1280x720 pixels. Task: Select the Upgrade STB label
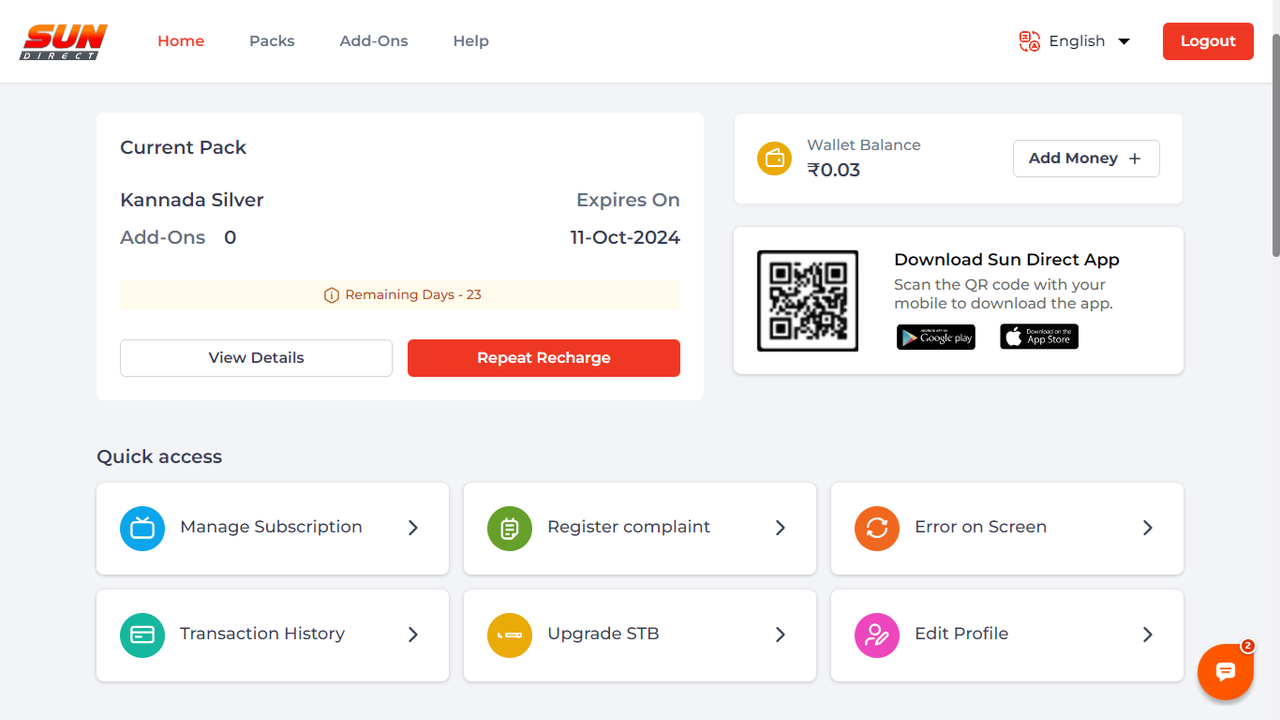pos(603,634)
